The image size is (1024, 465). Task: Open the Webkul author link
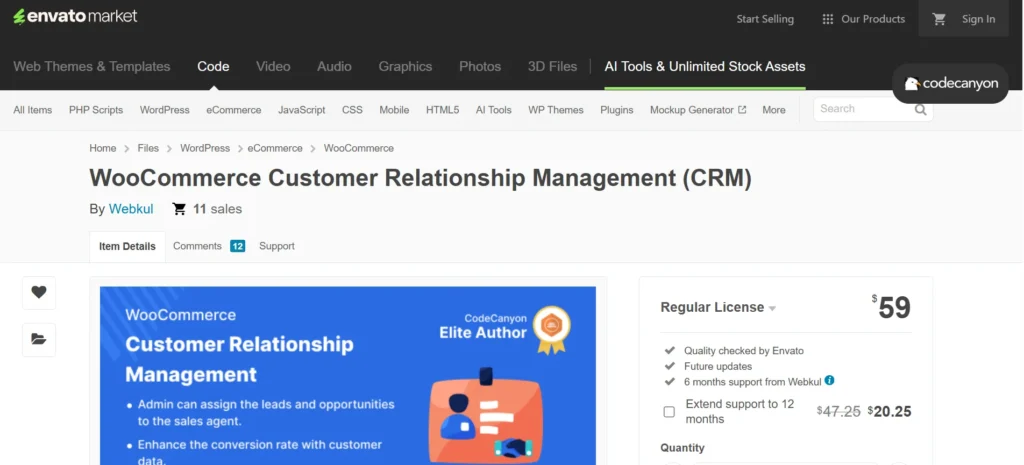(130, 209)
